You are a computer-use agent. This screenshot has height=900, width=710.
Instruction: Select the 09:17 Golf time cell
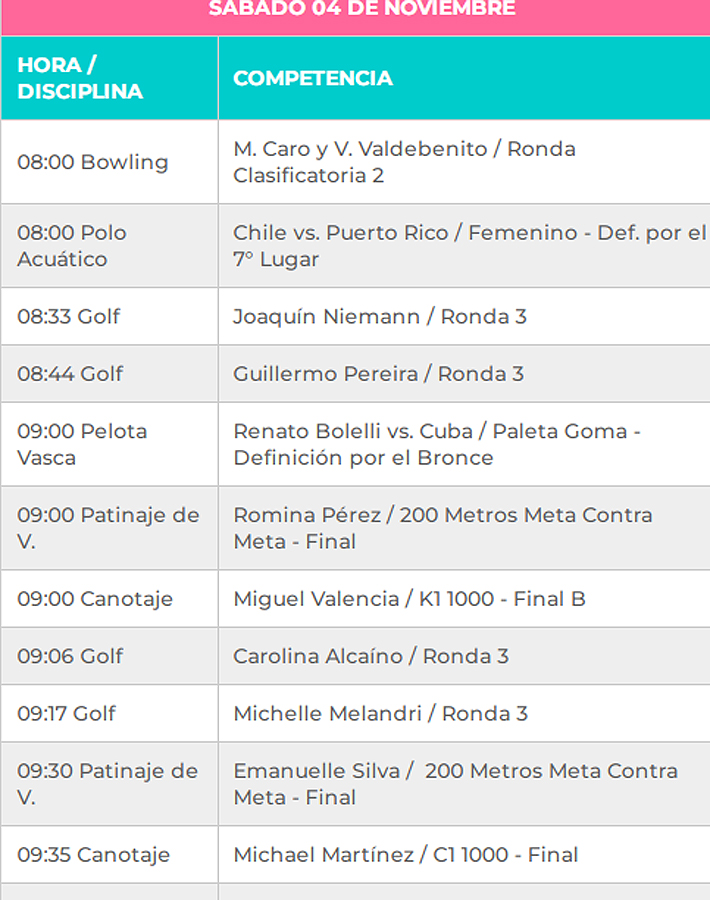click(x=67, y=713)
